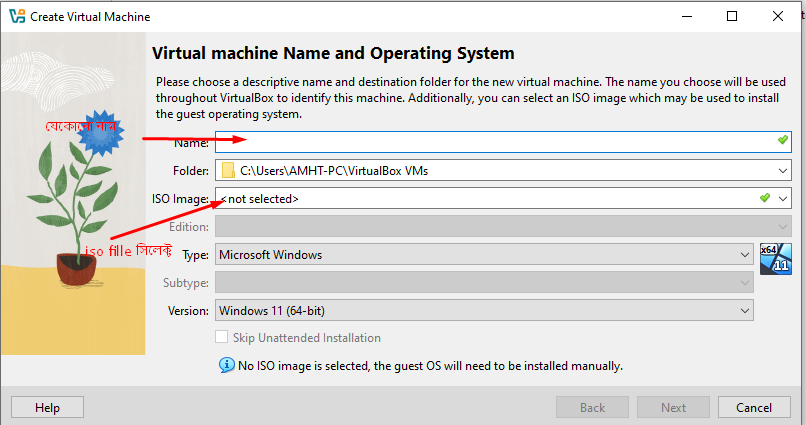The image size is (806, 425).
Task: Open the ISO Image dropdown list
Action: 783,199
